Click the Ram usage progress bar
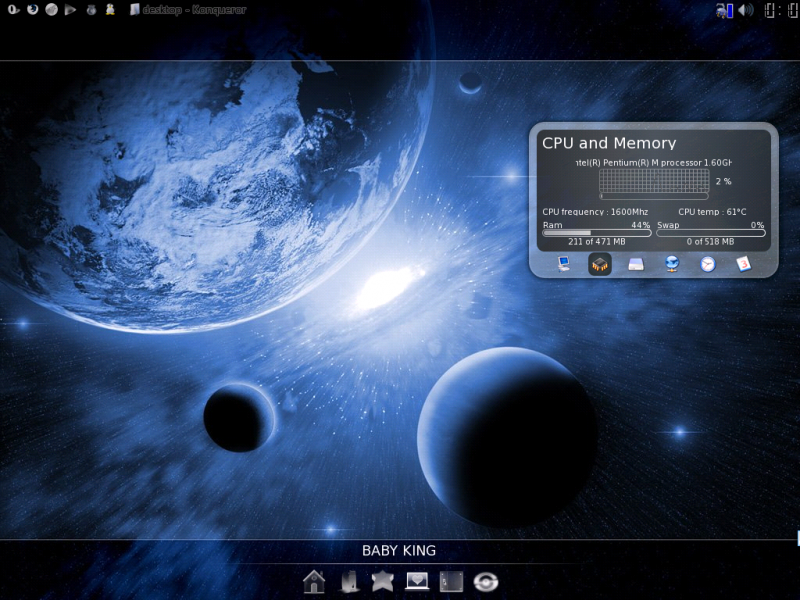 (x=597, y=233)
